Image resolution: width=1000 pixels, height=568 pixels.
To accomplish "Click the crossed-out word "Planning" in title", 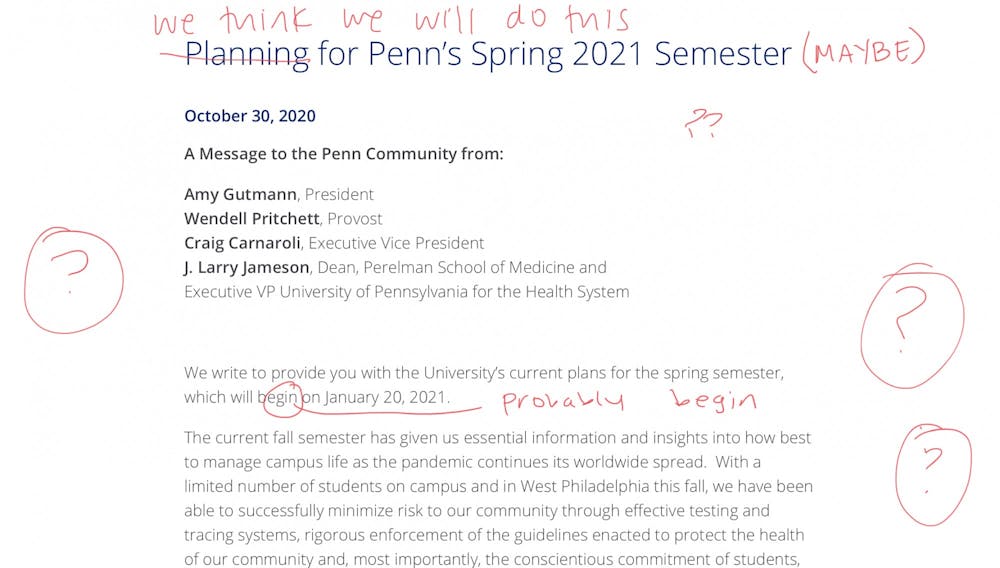I will [246, 53].
